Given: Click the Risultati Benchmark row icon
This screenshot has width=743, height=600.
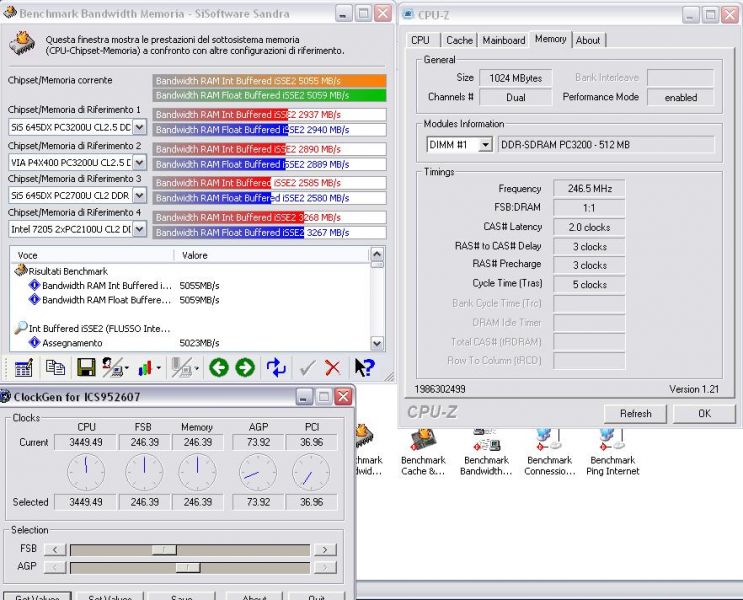Looking at the screenshot, I should tap(21, 271).
